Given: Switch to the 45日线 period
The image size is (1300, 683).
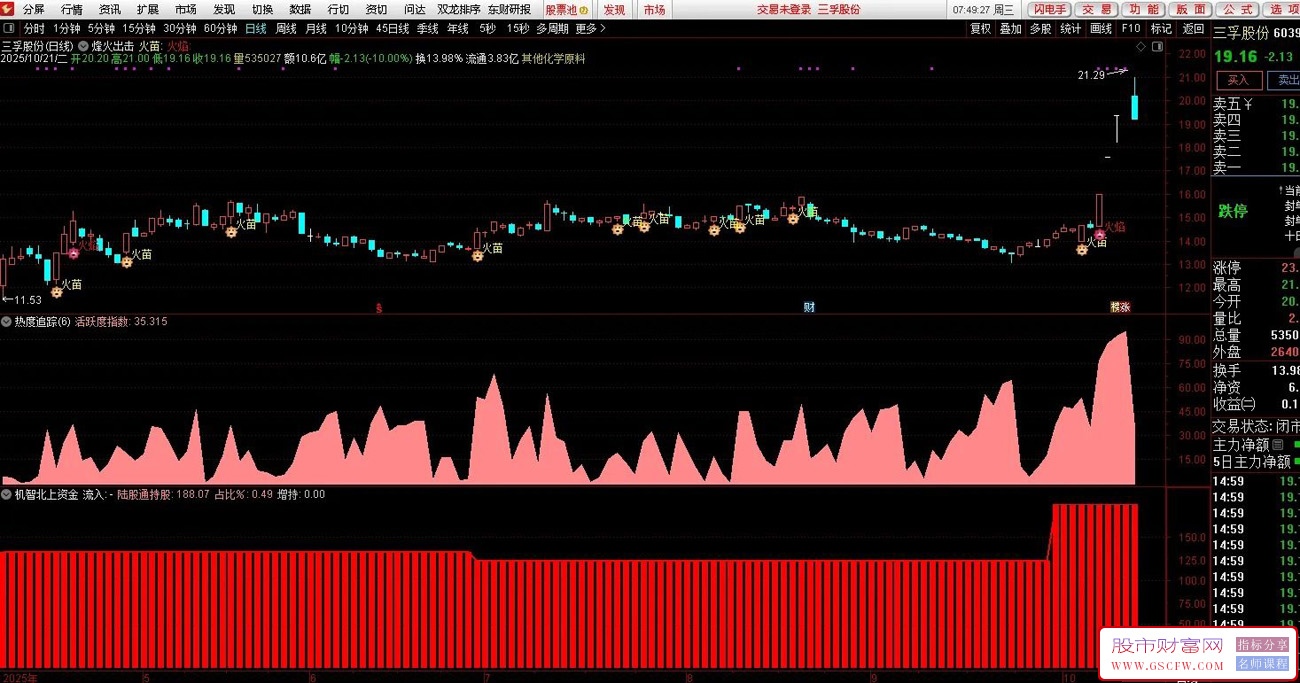Looking at the screenshot, I should 393,29.
